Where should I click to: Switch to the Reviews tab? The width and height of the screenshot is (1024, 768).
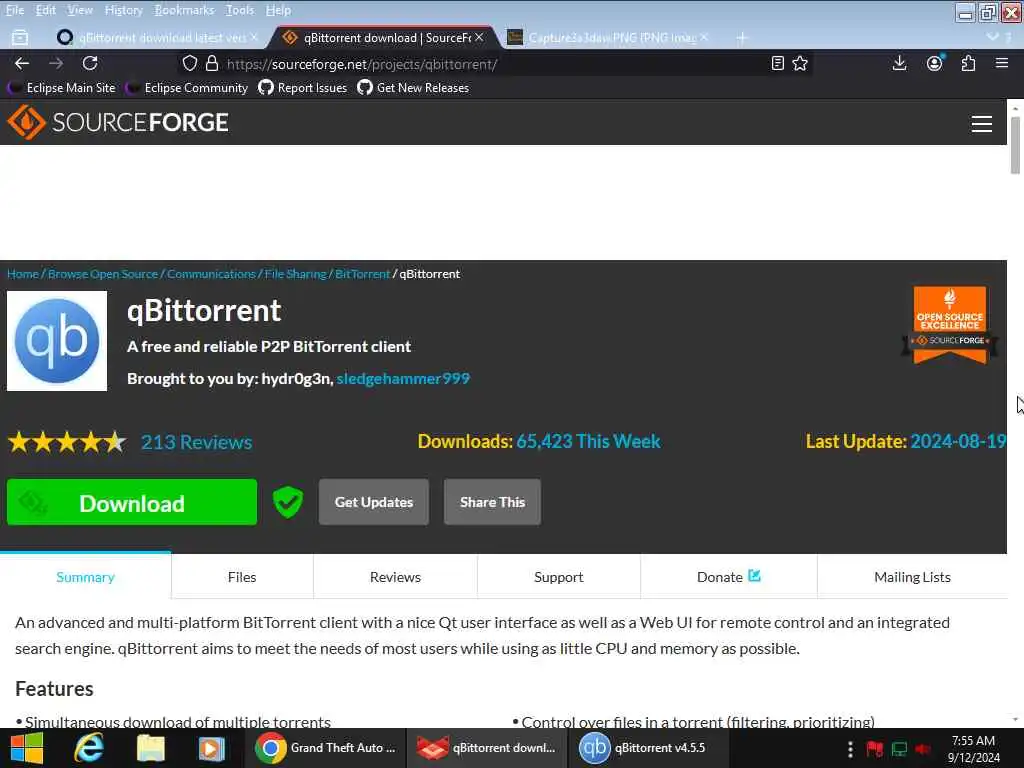(x=395, y=577)
